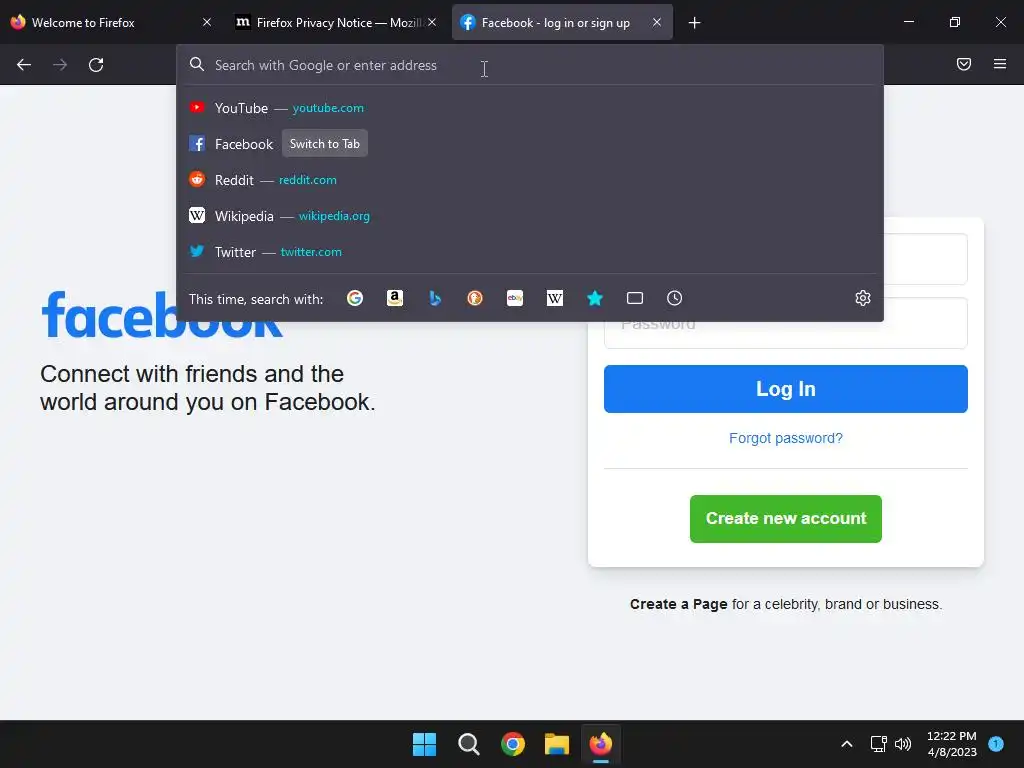Open the Forgot password? link
This screenshot has height=768, width=1024.
(x=786, y=438)
